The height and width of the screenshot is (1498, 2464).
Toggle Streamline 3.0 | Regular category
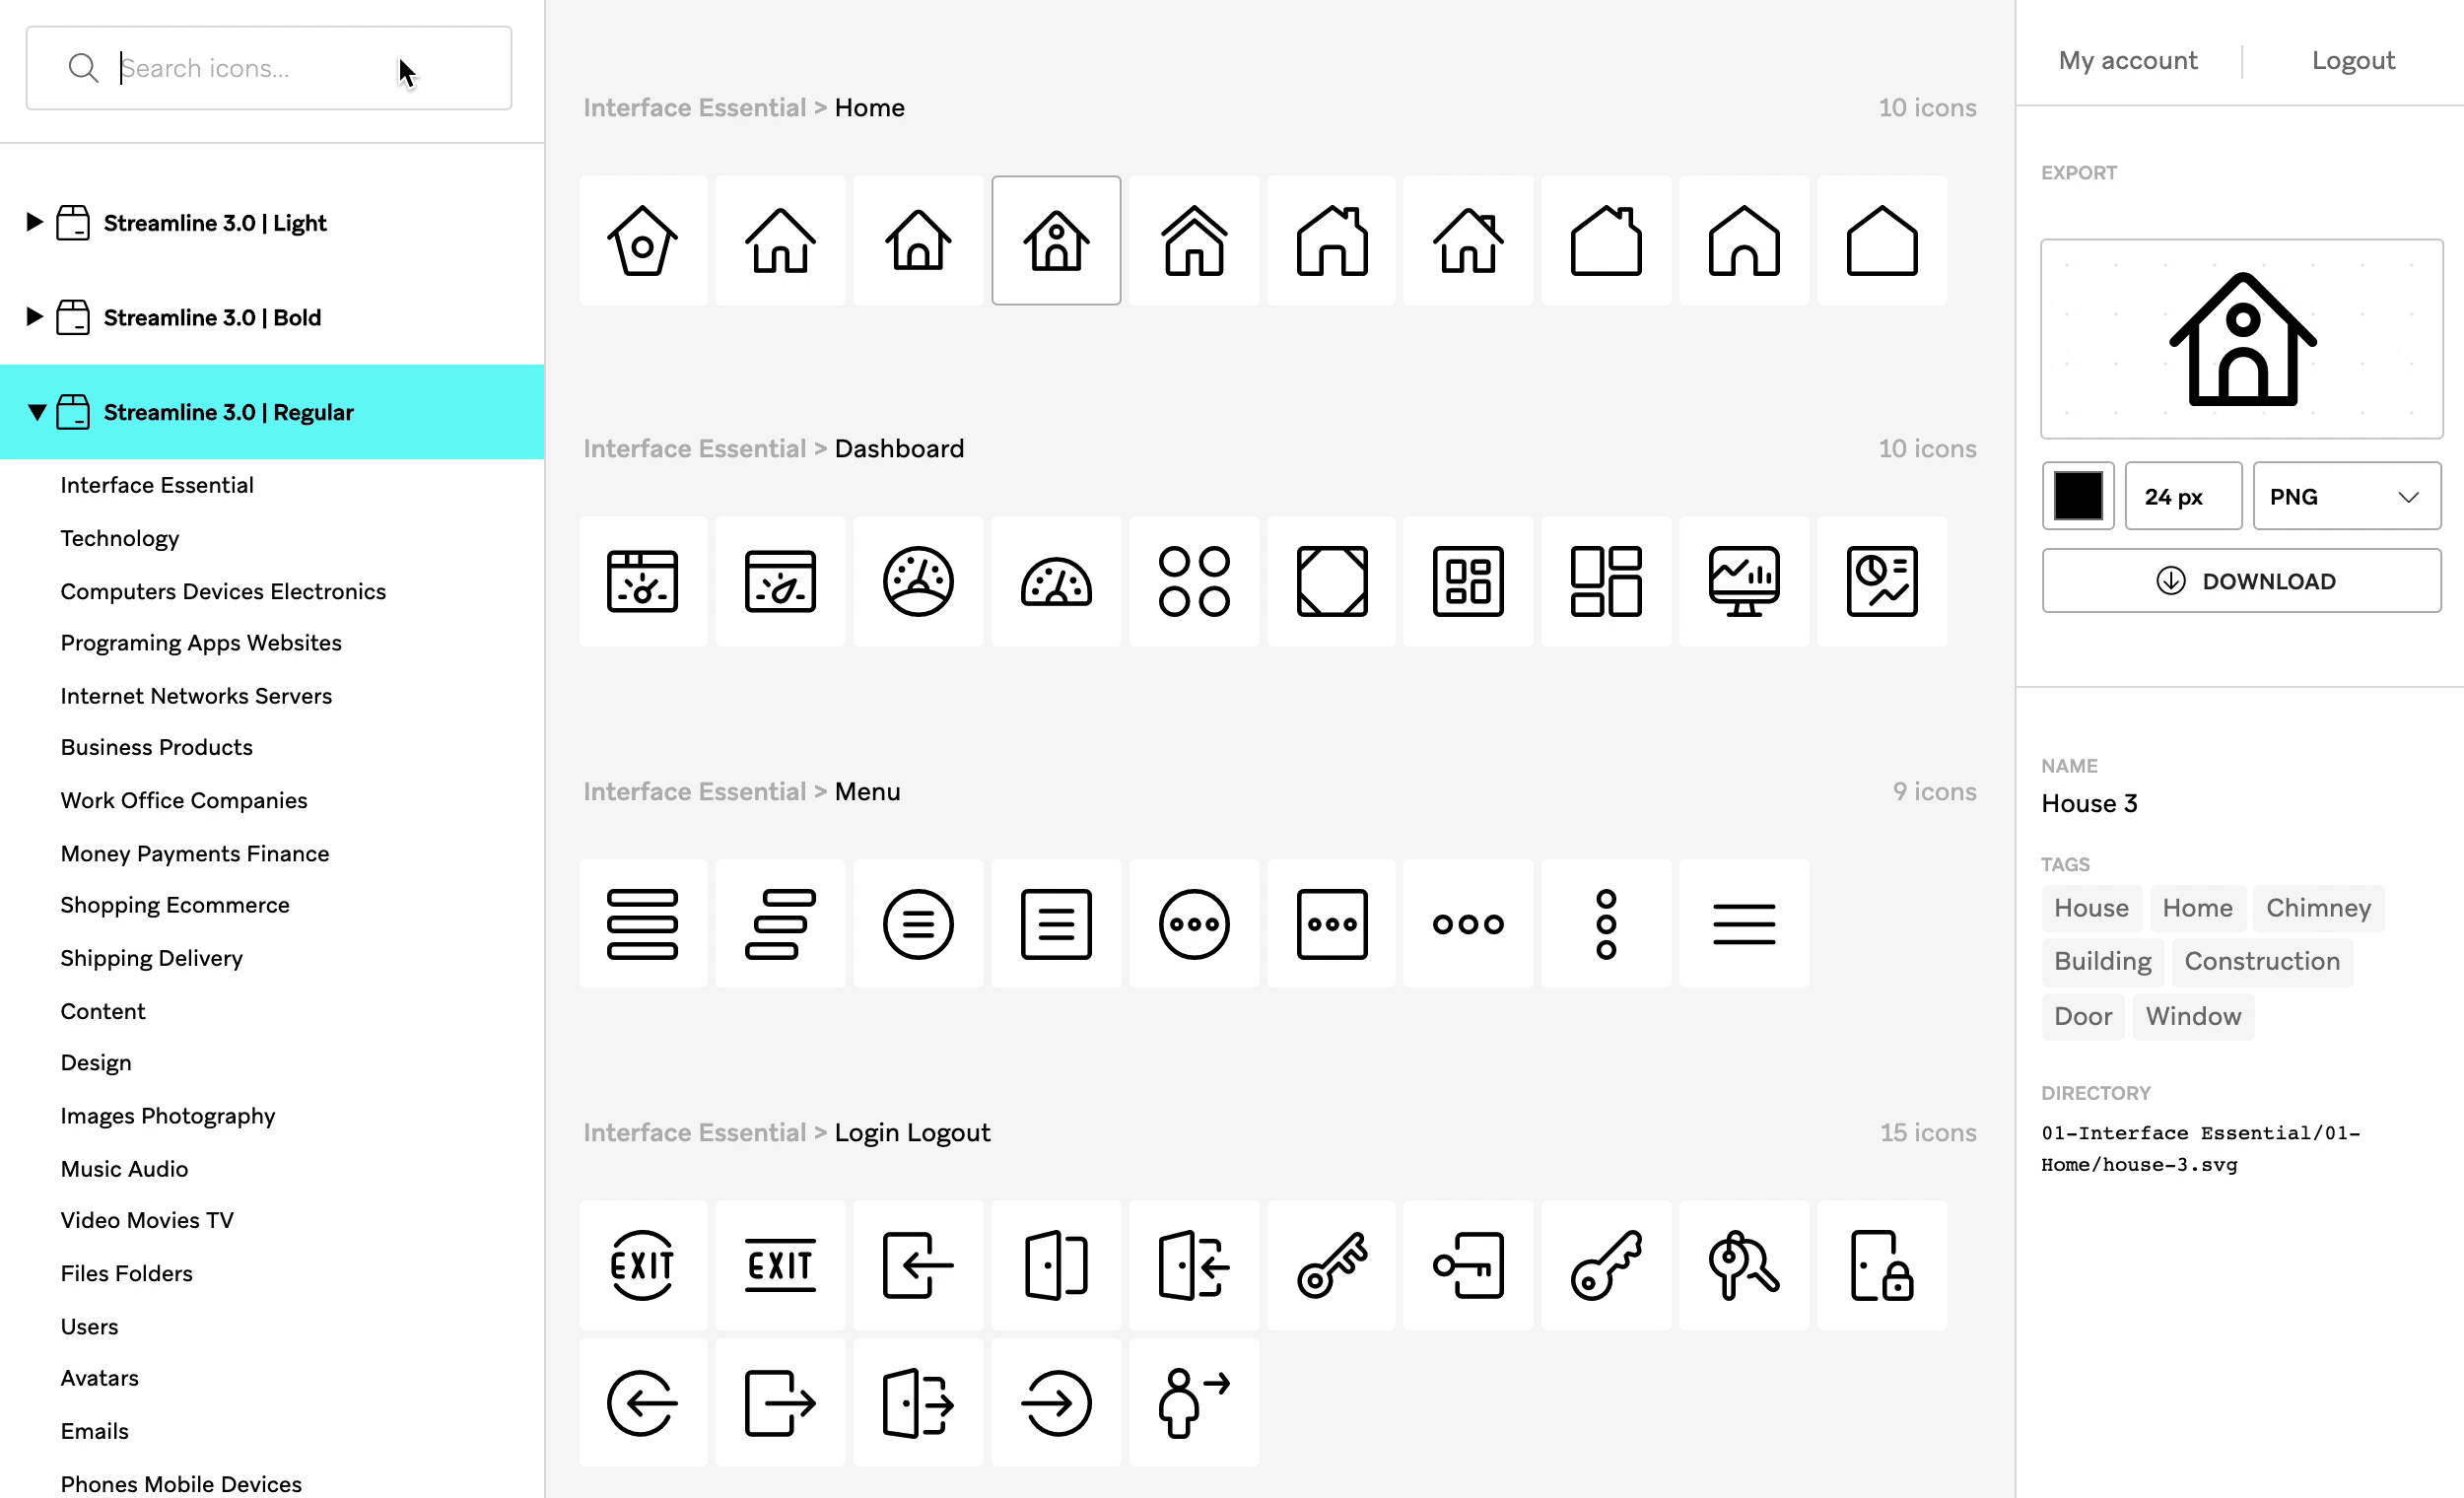[35, 412]
